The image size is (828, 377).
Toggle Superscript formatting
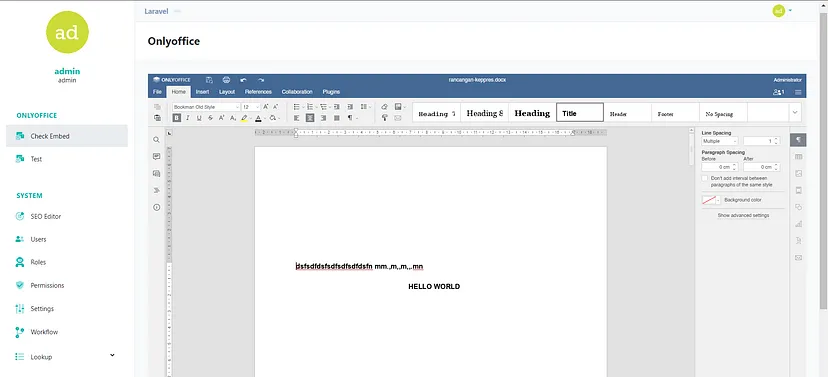222,118
